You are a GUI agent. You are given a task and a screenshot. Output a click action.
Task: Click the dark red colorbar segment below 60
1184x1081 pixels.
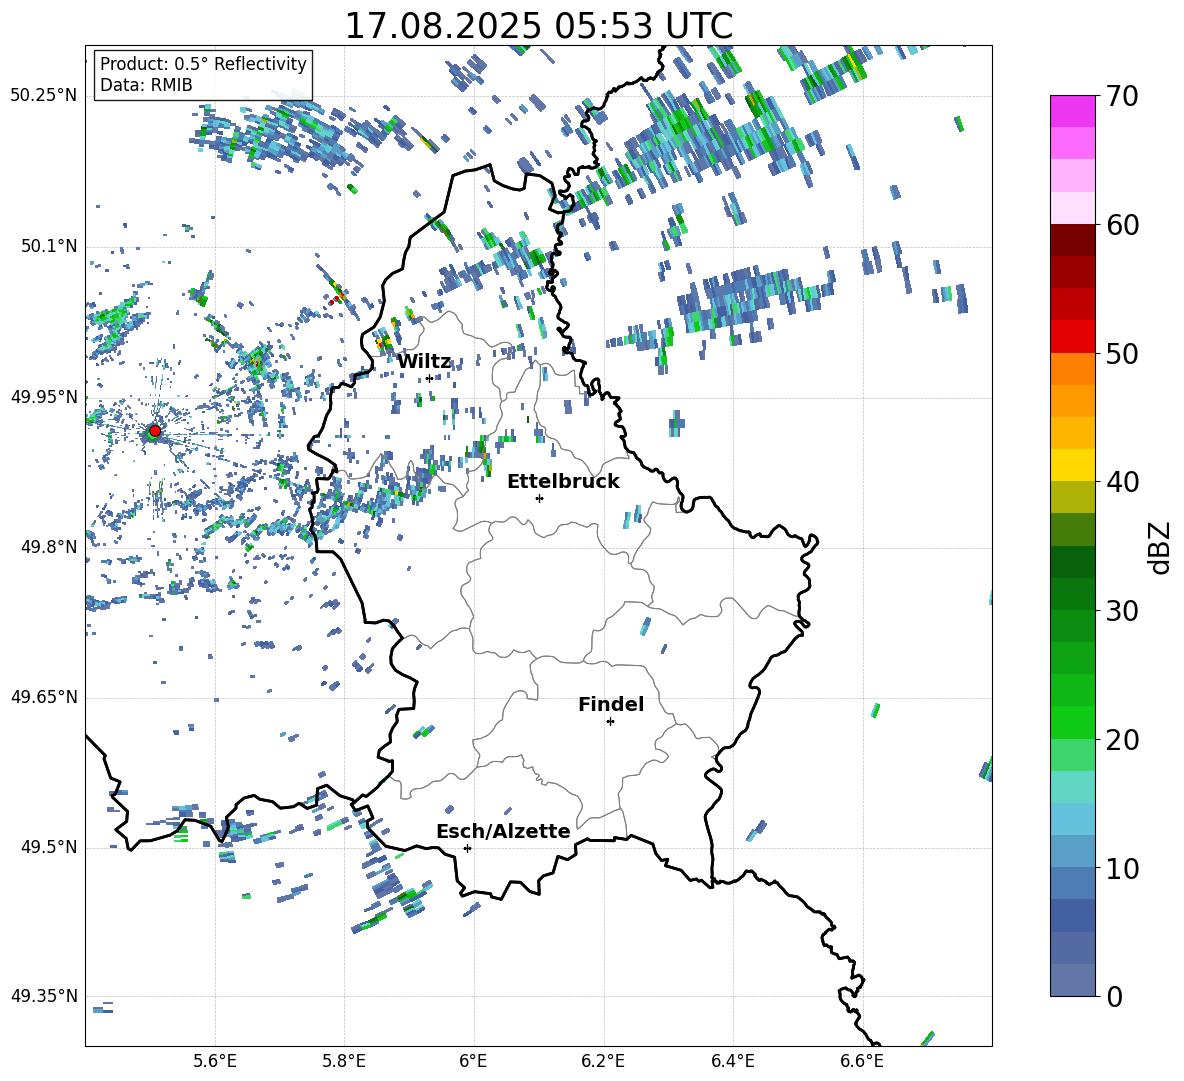point(1072,240)
